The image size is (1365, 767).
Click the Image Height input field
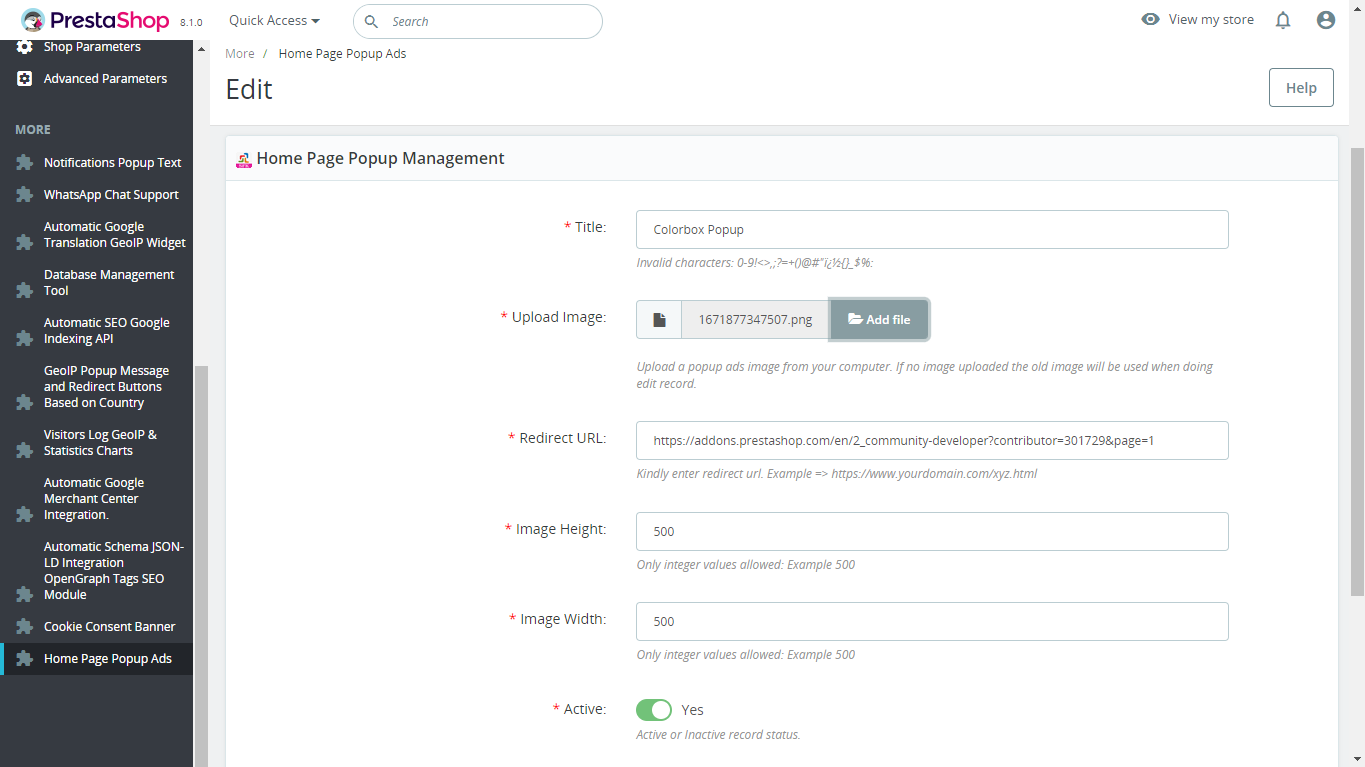pyautogui.click(x=931, y=531)
